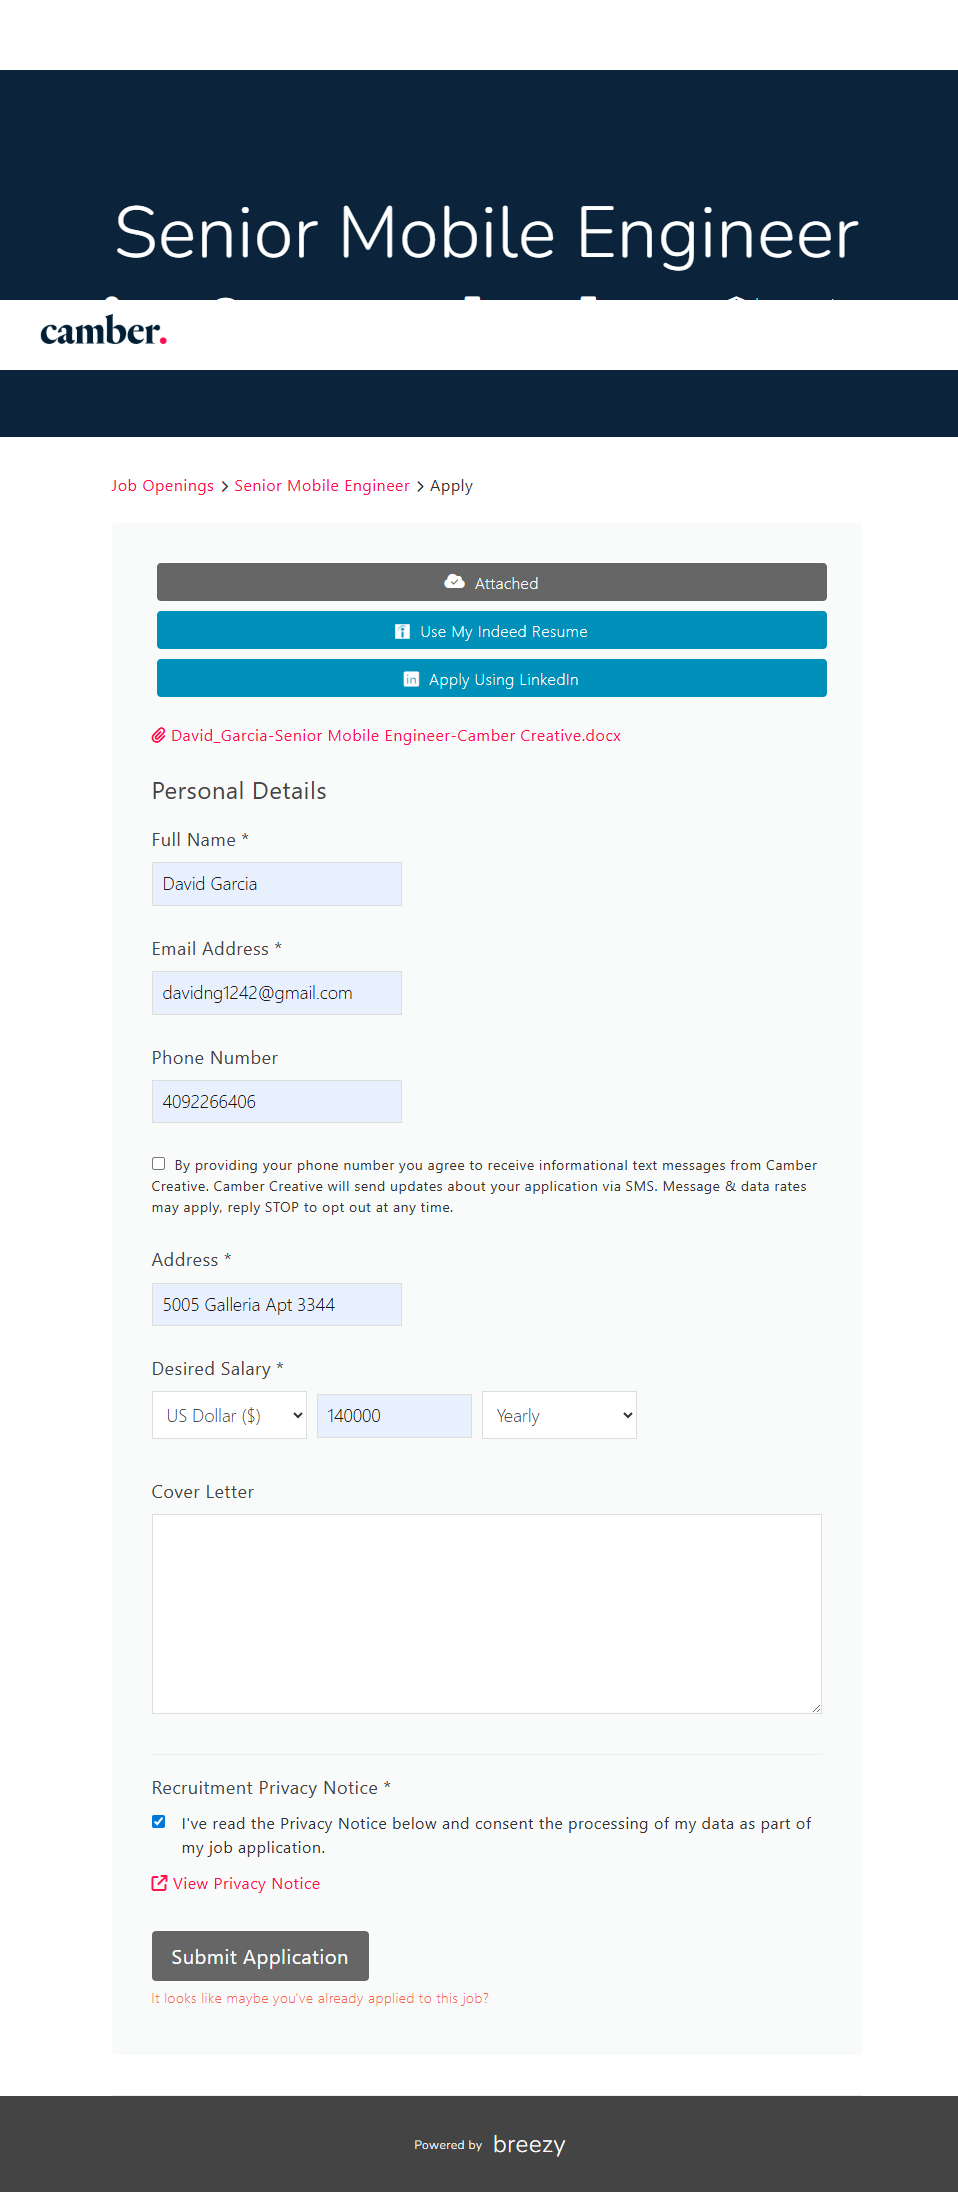The height and width of the screenshot is (2192, 958).
Task: Click the cloud icon on Attached button
Action: [454, 582]
